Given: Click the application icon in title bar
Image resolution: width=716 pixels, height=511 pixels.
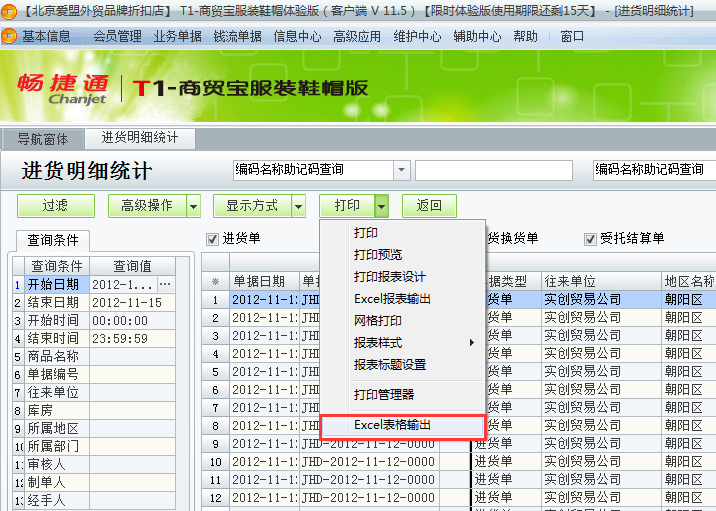Looking at the screenshot, I should point(9,11).
